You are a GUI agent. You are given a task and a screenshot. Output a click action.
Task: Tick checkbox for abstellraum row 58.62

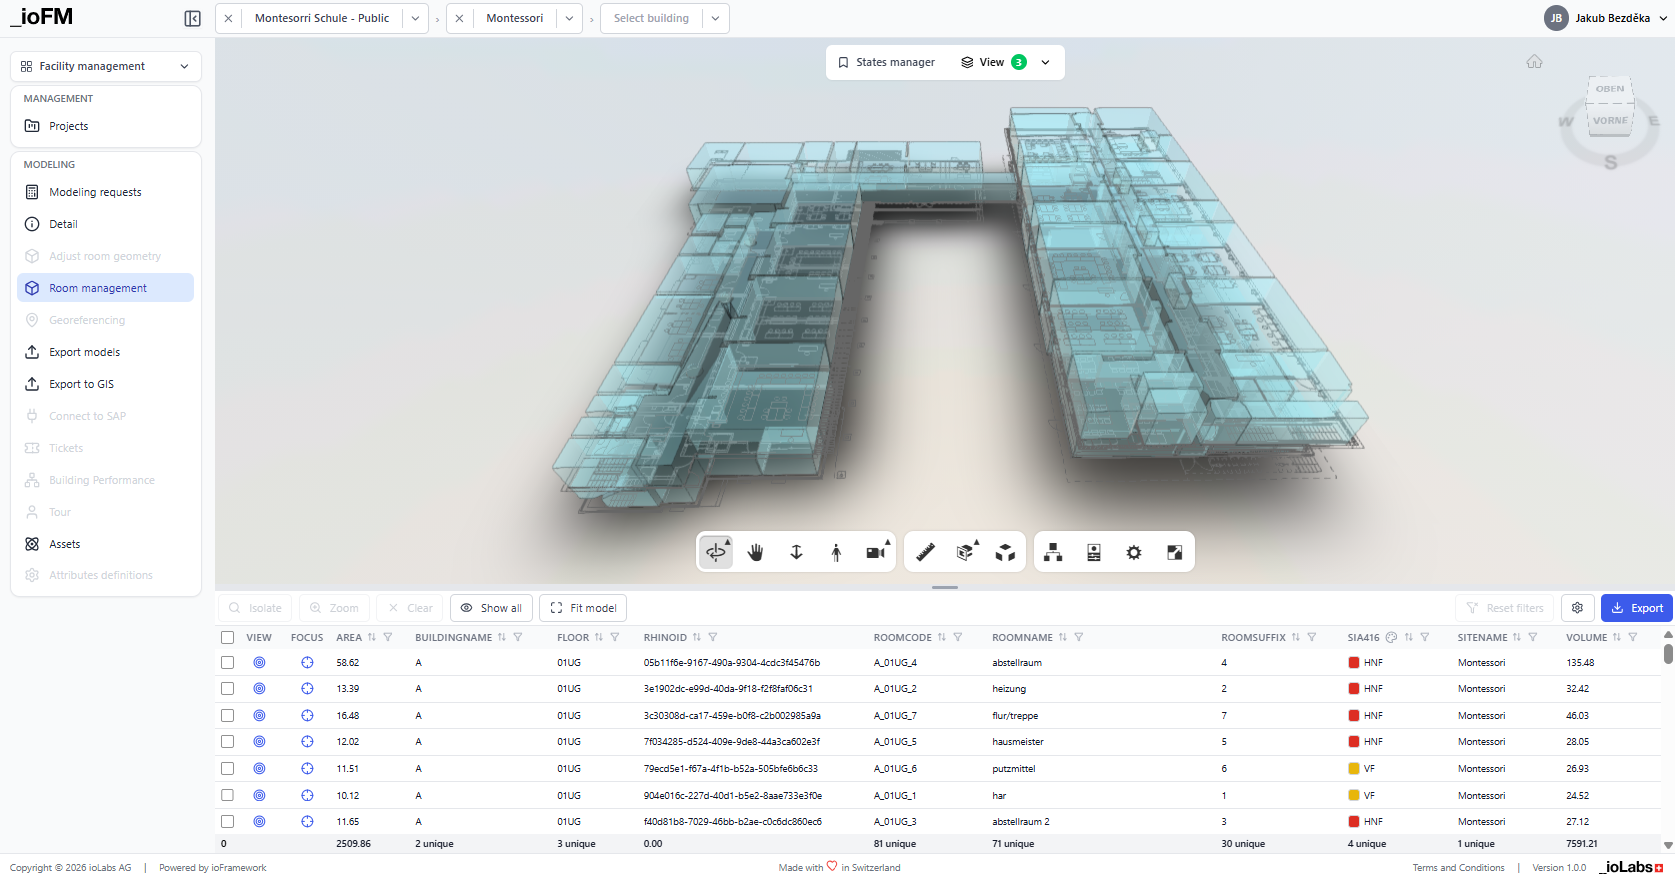coord(228,663)
